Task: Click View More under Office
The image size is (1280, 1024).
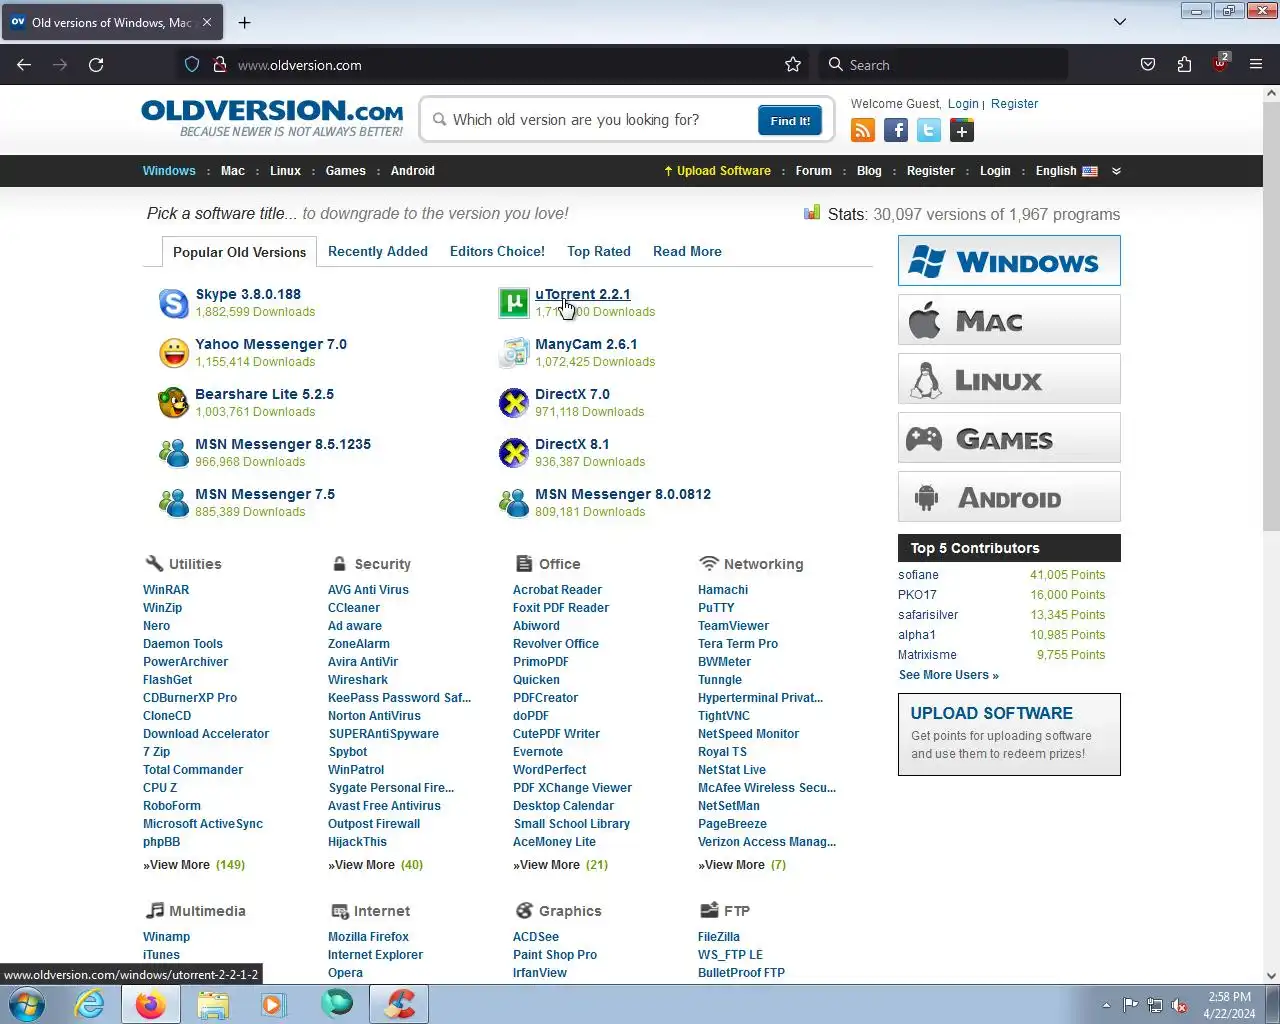Action: 560,865
